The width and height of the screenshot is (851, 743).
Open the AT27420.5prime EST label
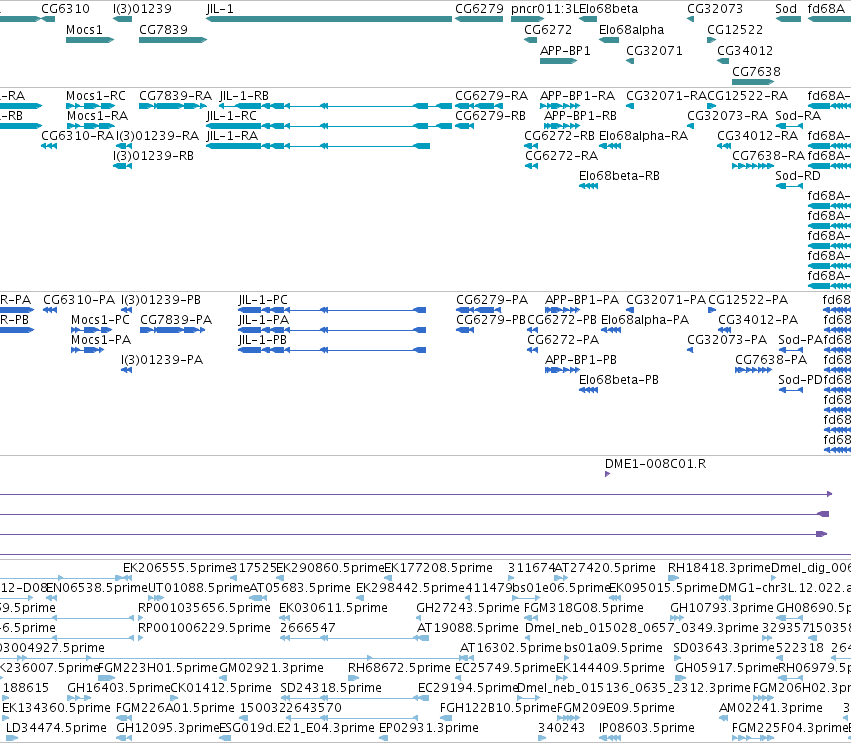point(605,568)
